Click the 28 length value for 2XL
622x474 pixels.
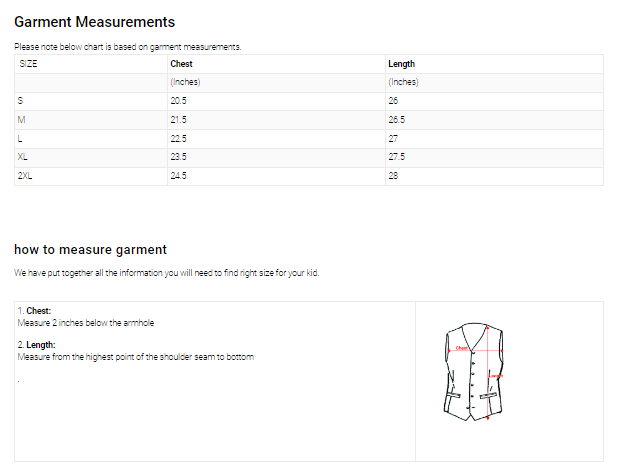click(x=393, y=176)
